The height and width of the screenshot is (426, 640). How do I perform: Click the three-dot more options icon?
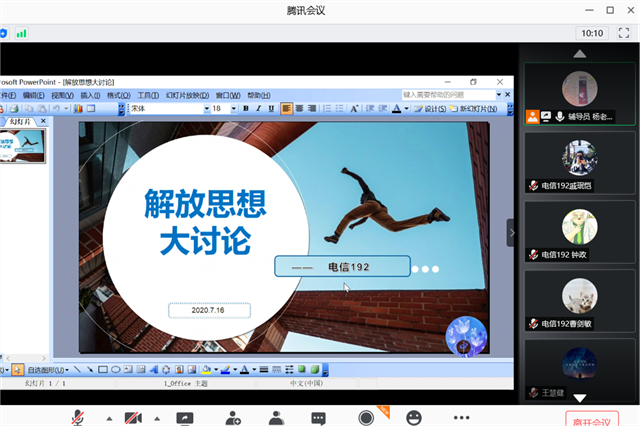461,417
